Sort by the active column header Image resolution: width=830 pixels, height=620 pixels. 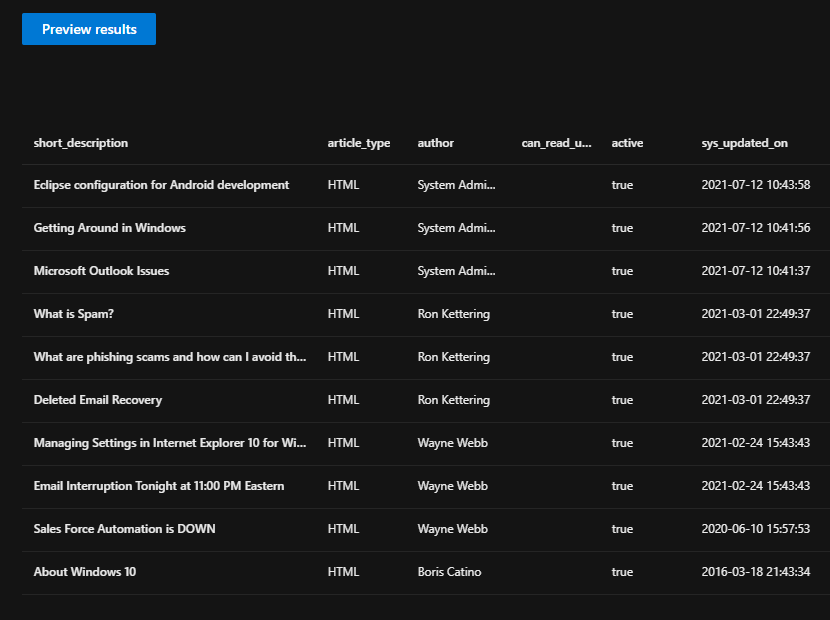(626, 143)
